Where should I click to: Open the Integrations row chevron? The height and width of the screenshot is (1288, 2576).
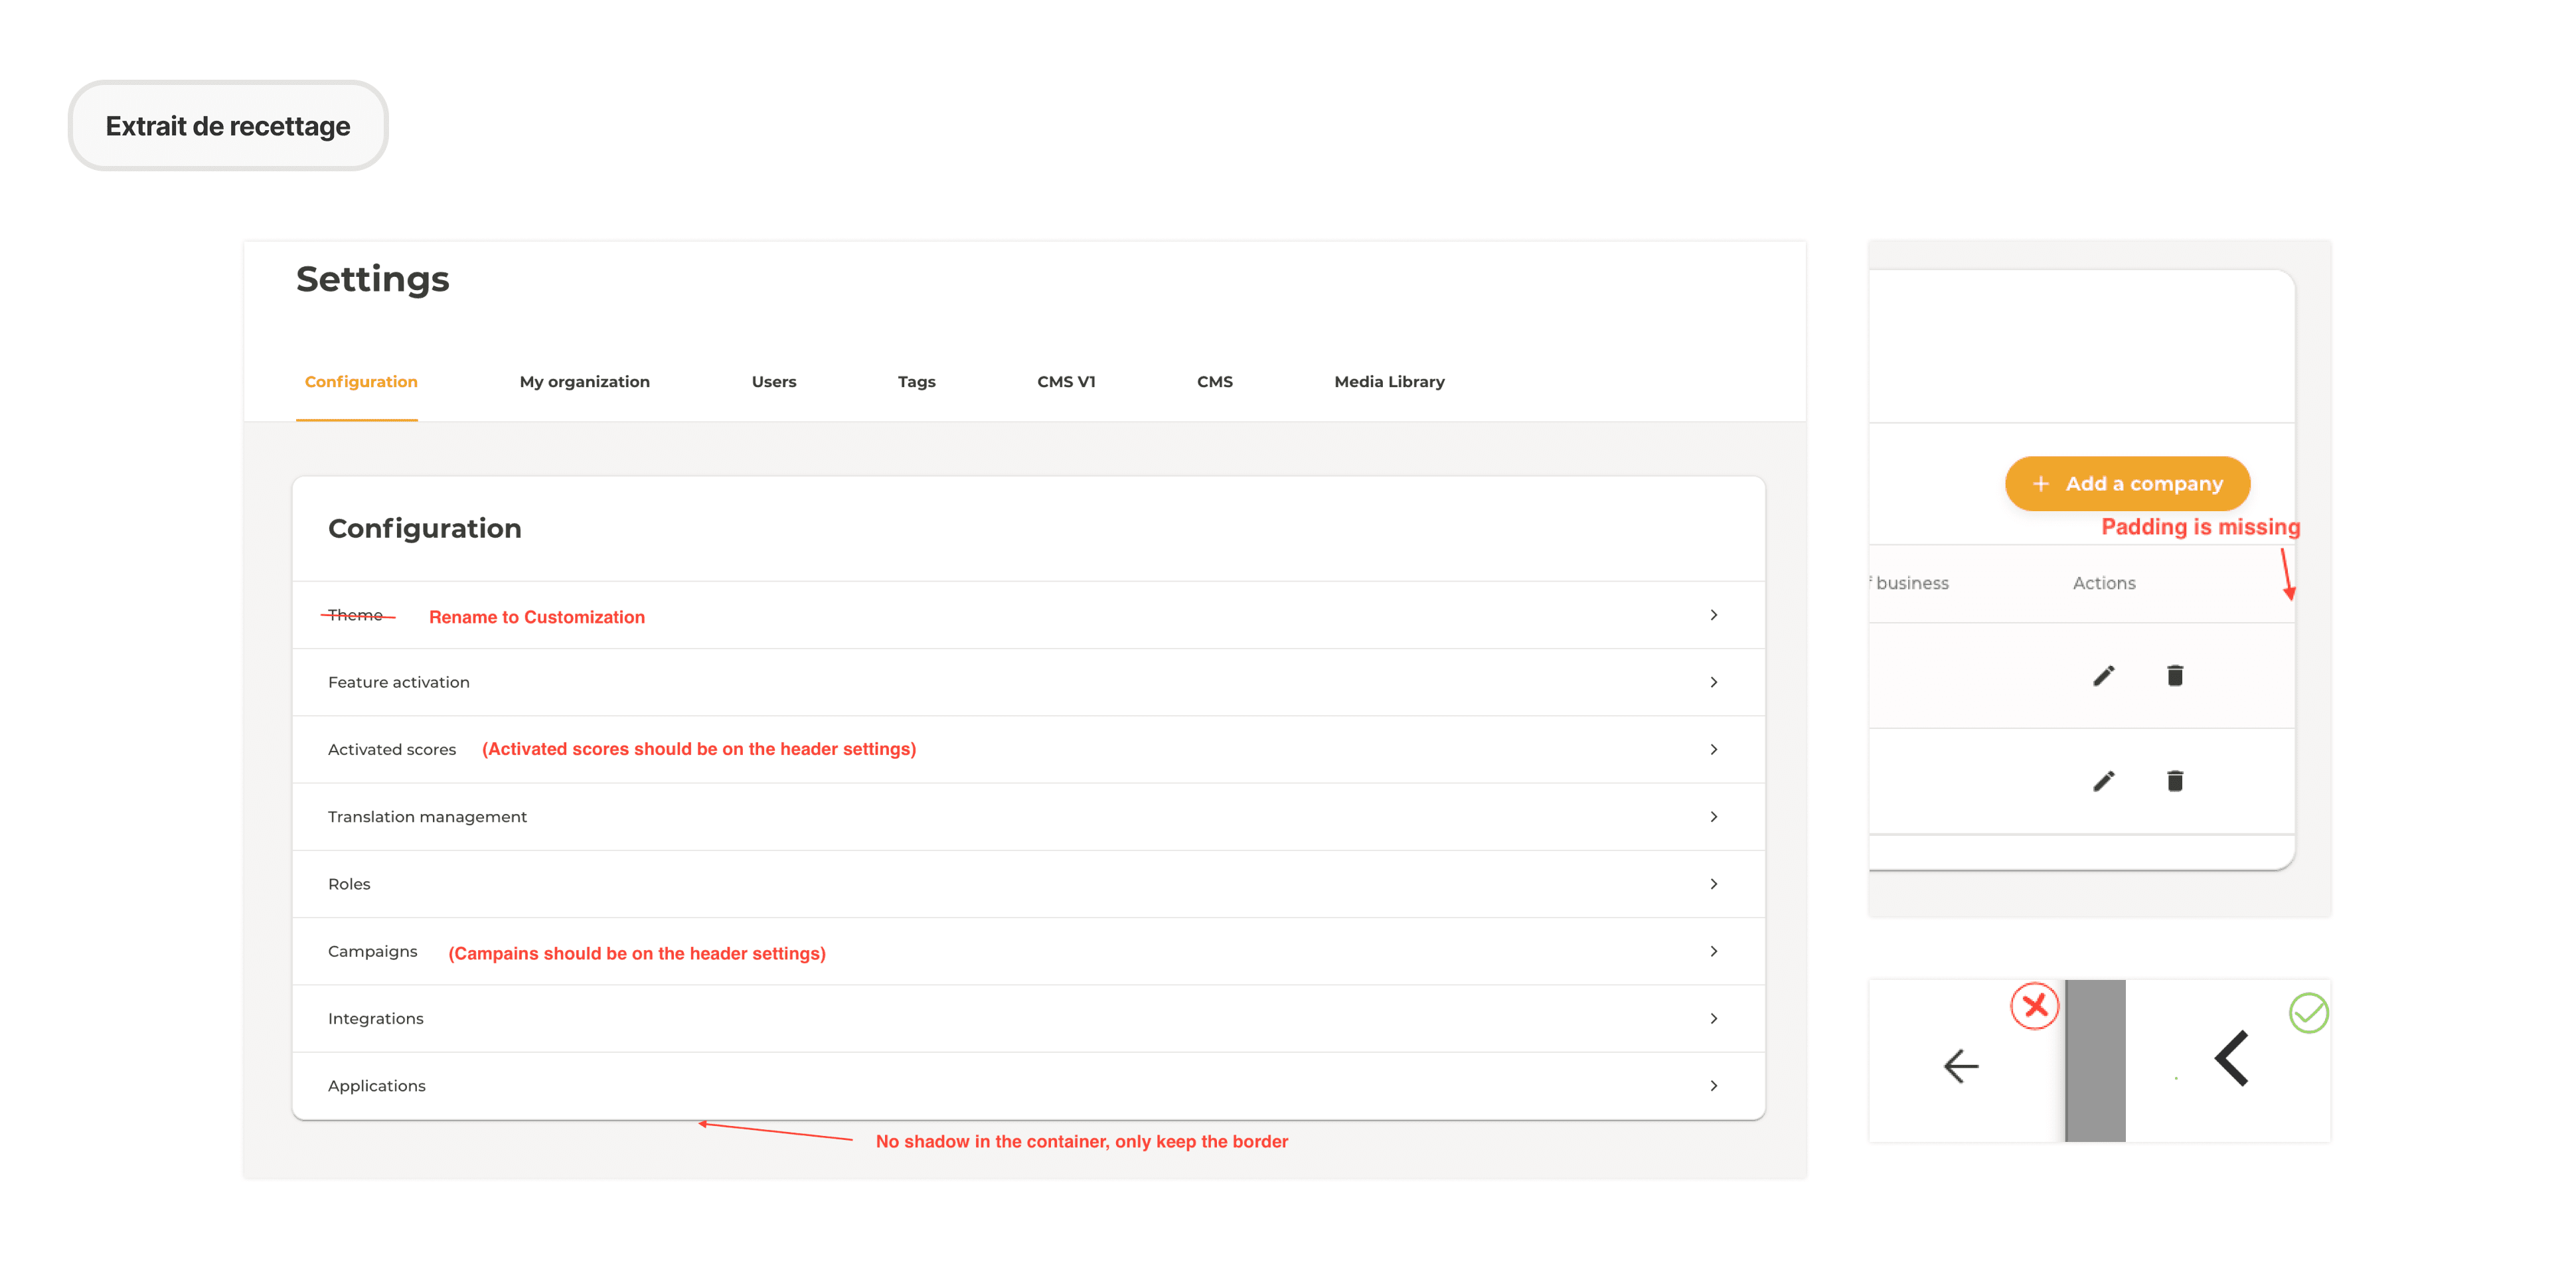click(1713, 1018)
